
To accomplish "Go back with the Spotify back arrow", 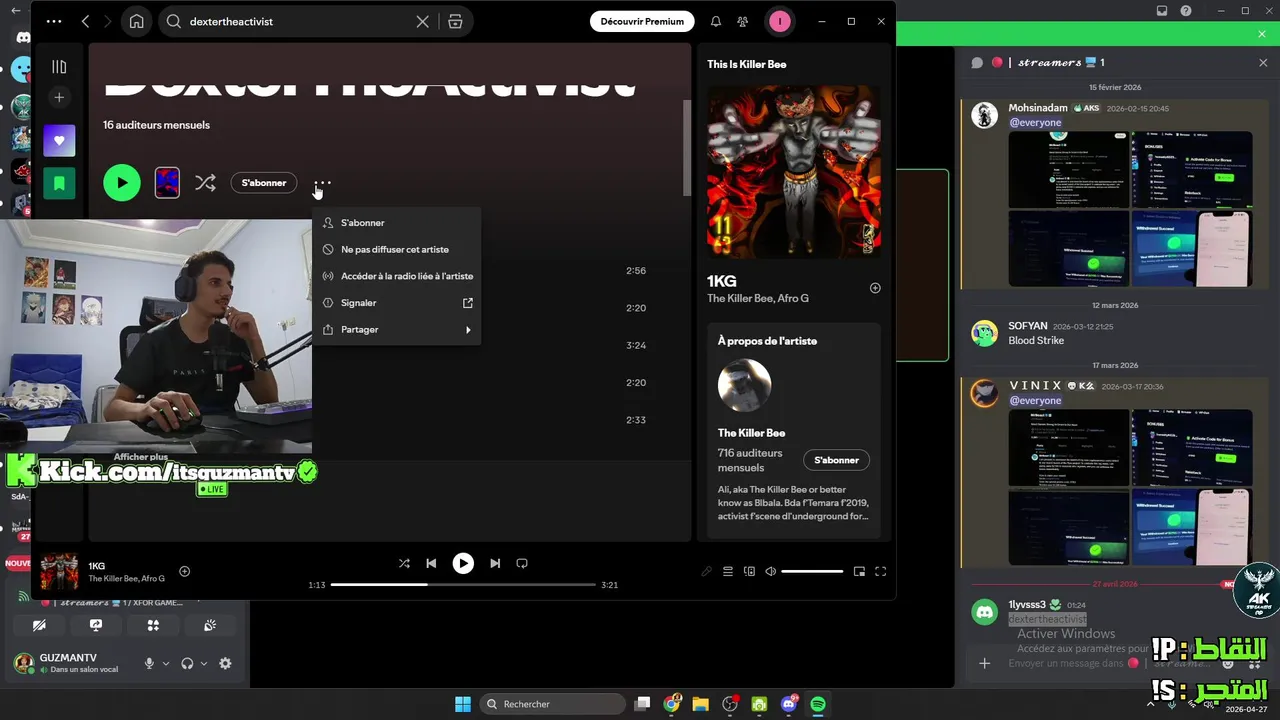I will point(86,21).
